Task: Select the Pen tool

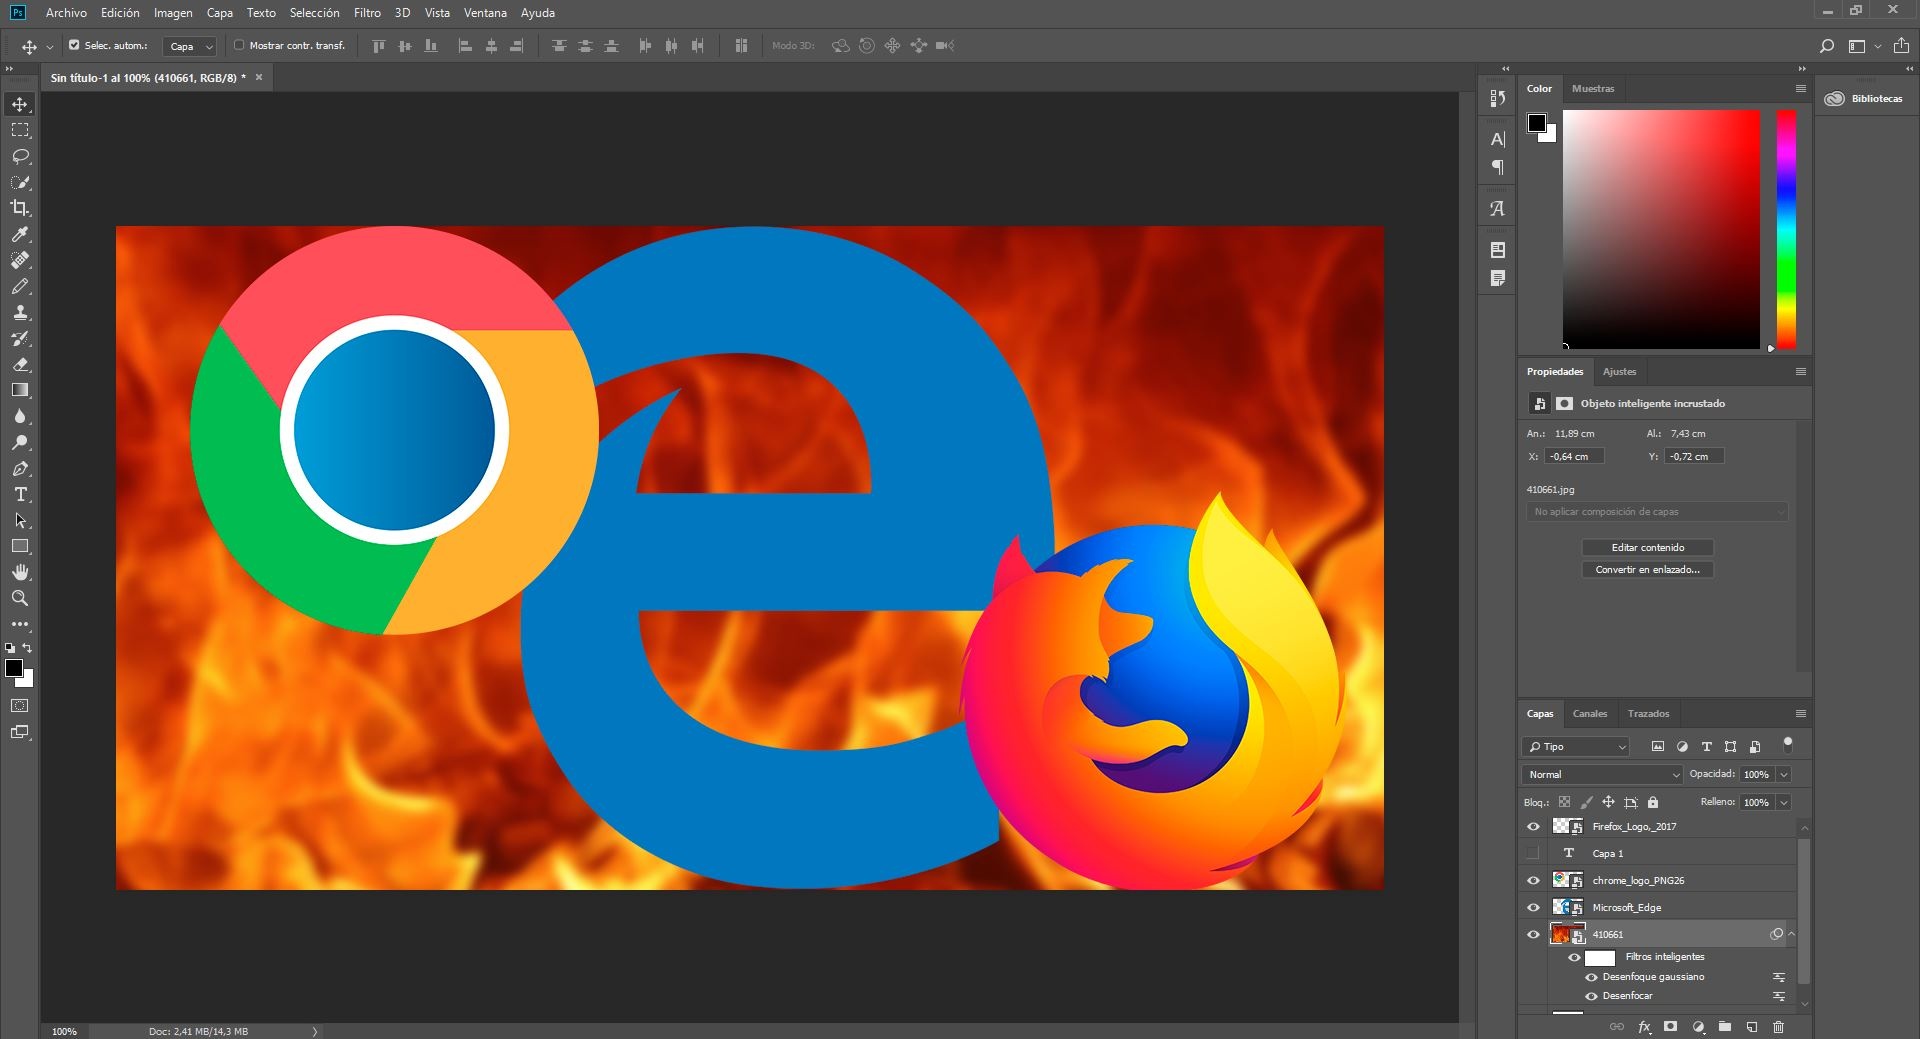Action: point(20,468)
